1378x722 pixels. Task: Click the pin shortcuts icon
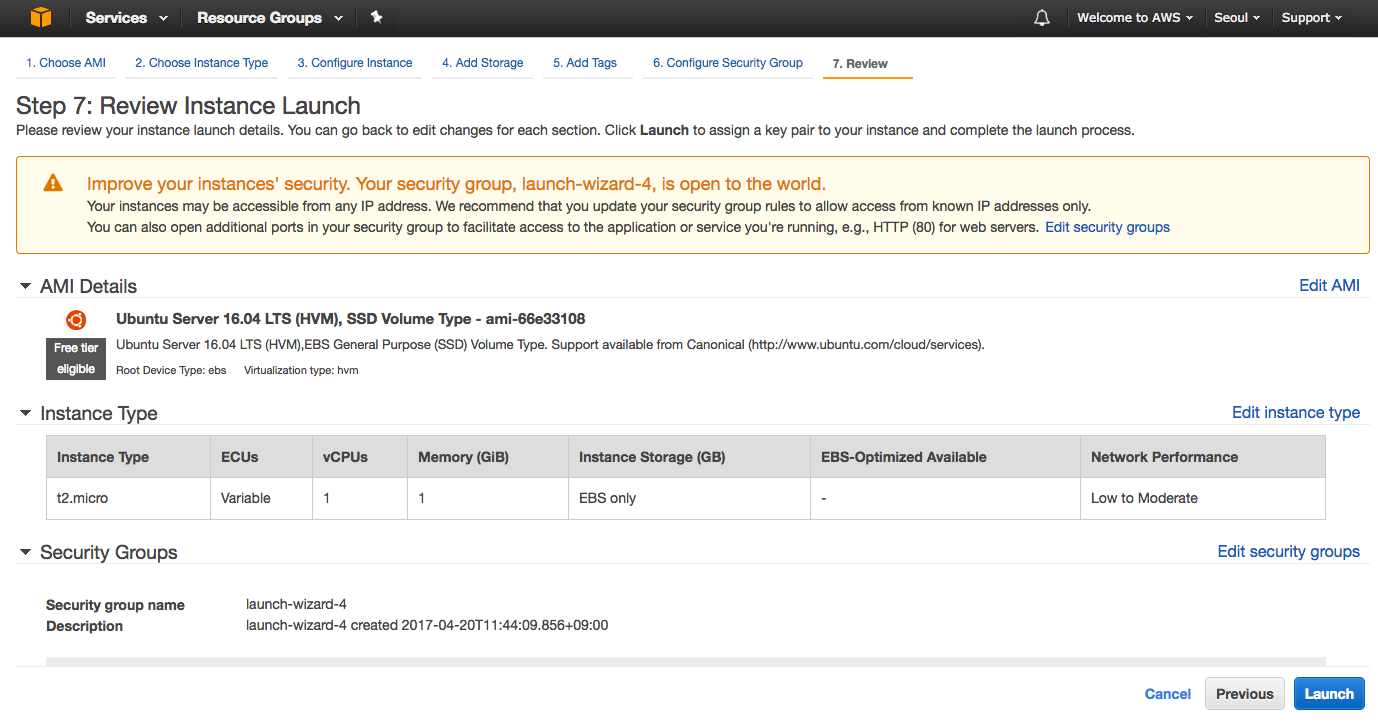[x=376, y=17]
